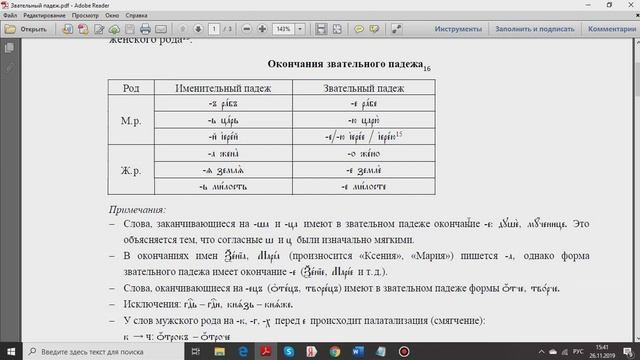The height and width of the screenshot is (360, 640).
Task: Click the 'Ж.р.' table cell
Action: click(131, 170)
